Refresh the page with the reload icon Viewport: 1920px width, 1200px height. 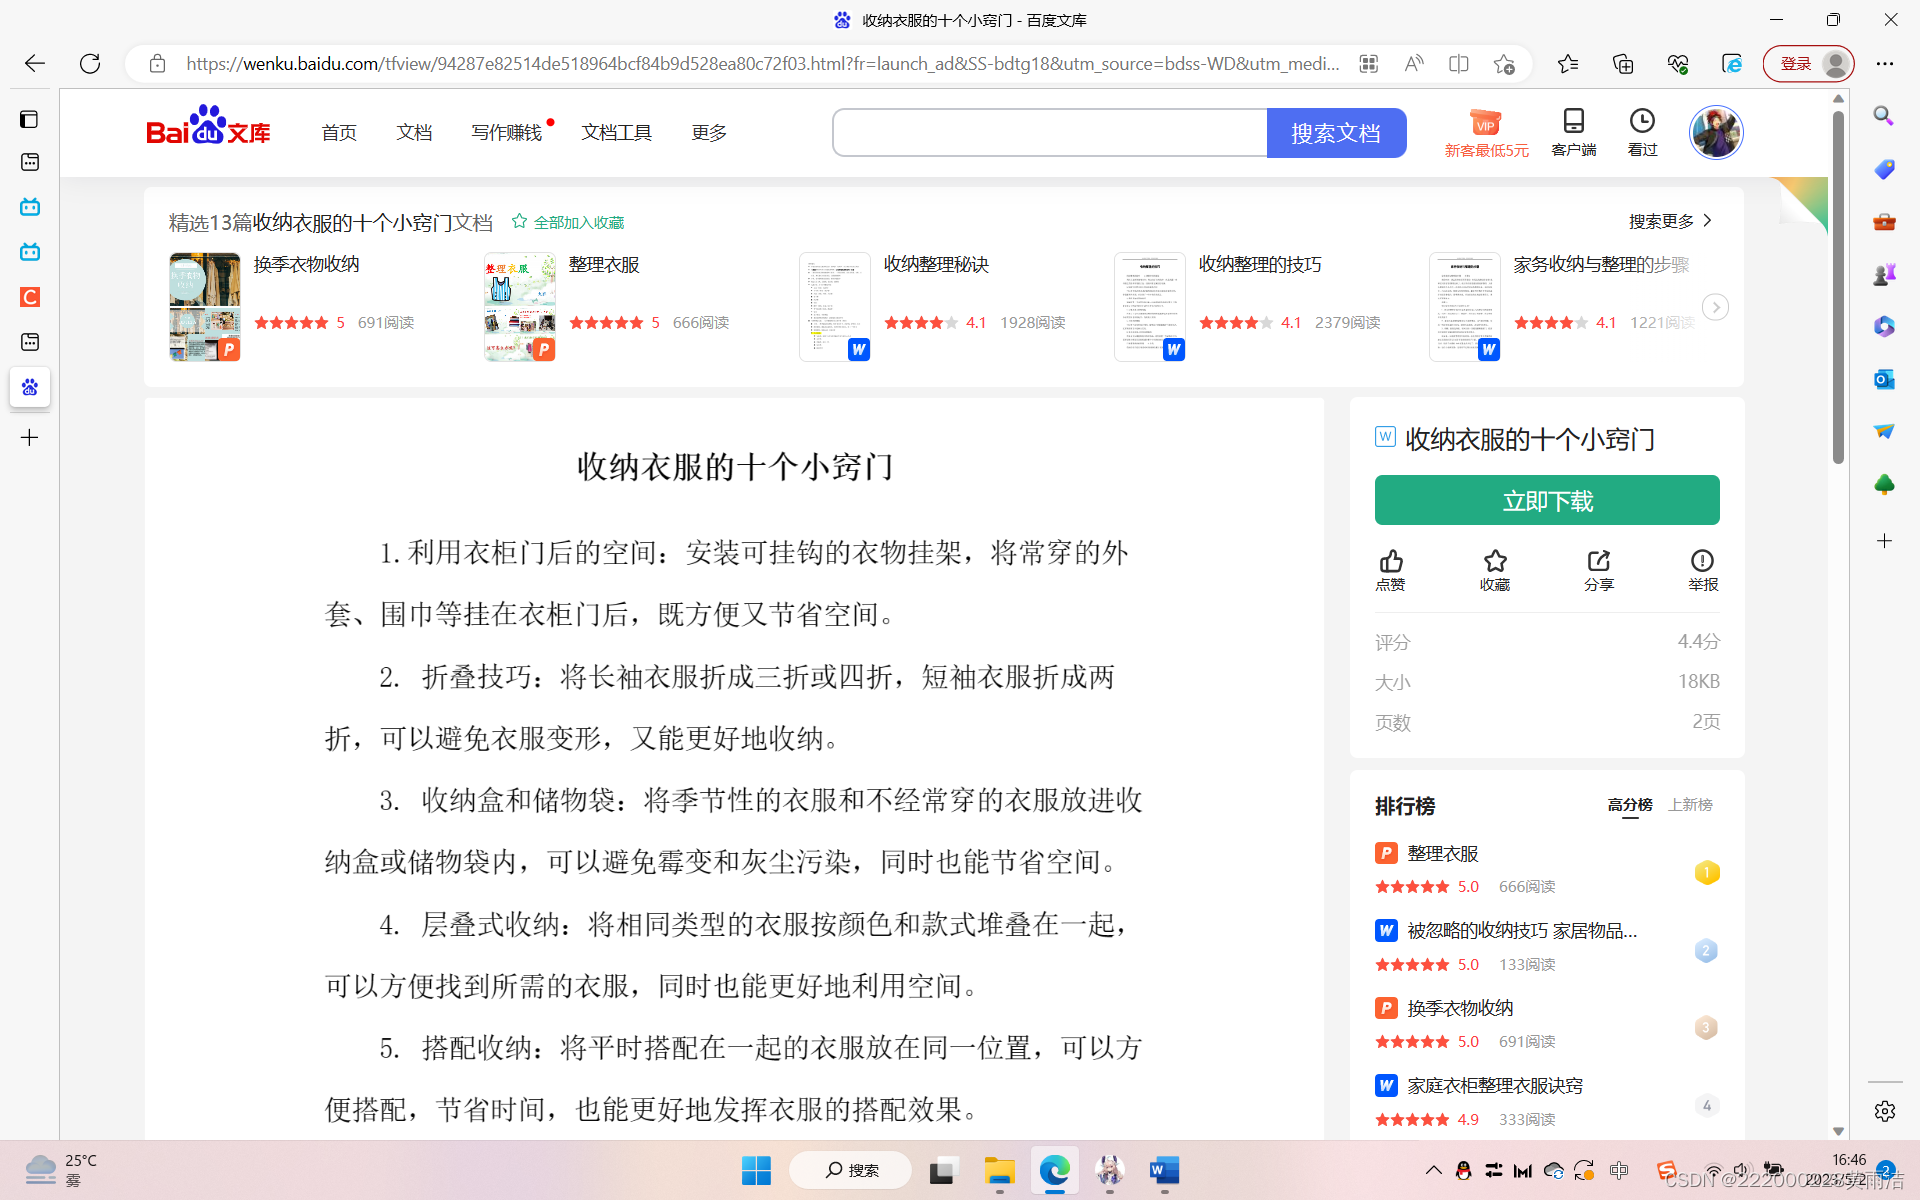point(90,64)
